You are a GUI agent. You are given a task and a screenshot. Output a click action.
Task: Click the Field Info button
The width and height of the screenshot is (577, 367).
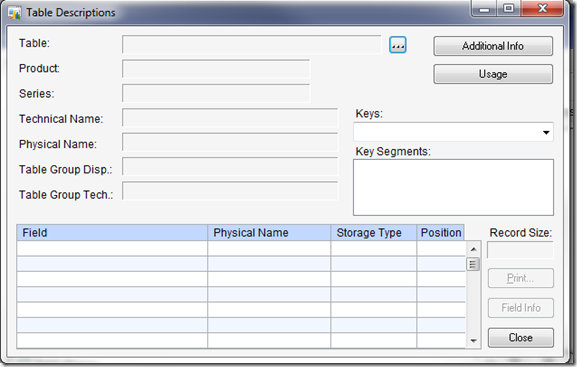521,308
